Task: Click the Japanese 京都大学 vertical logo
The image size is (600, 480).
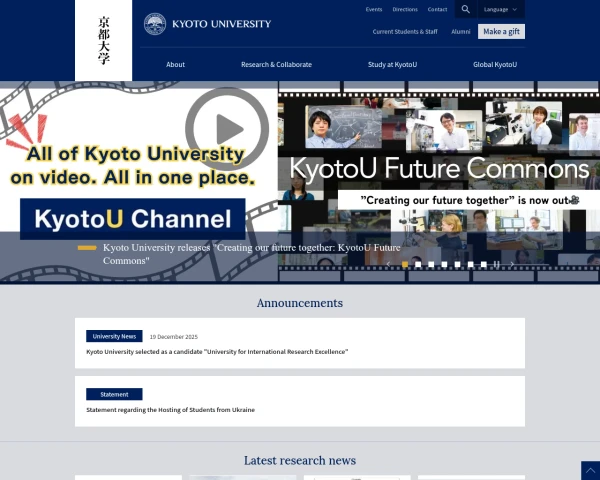Action: (104, 40)
